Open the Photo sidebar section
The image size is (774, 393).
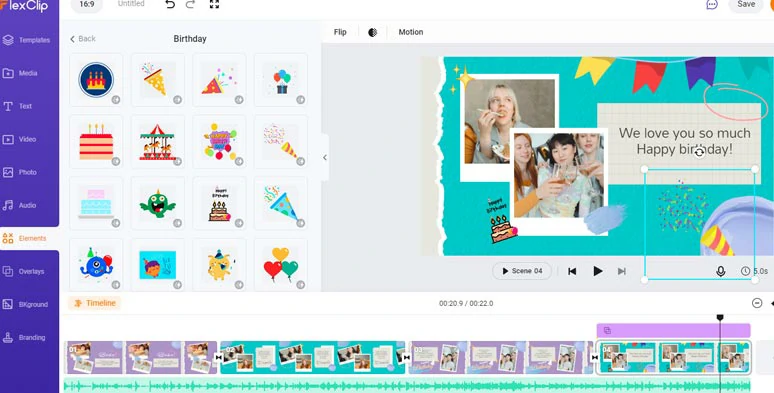click(20, 172)
